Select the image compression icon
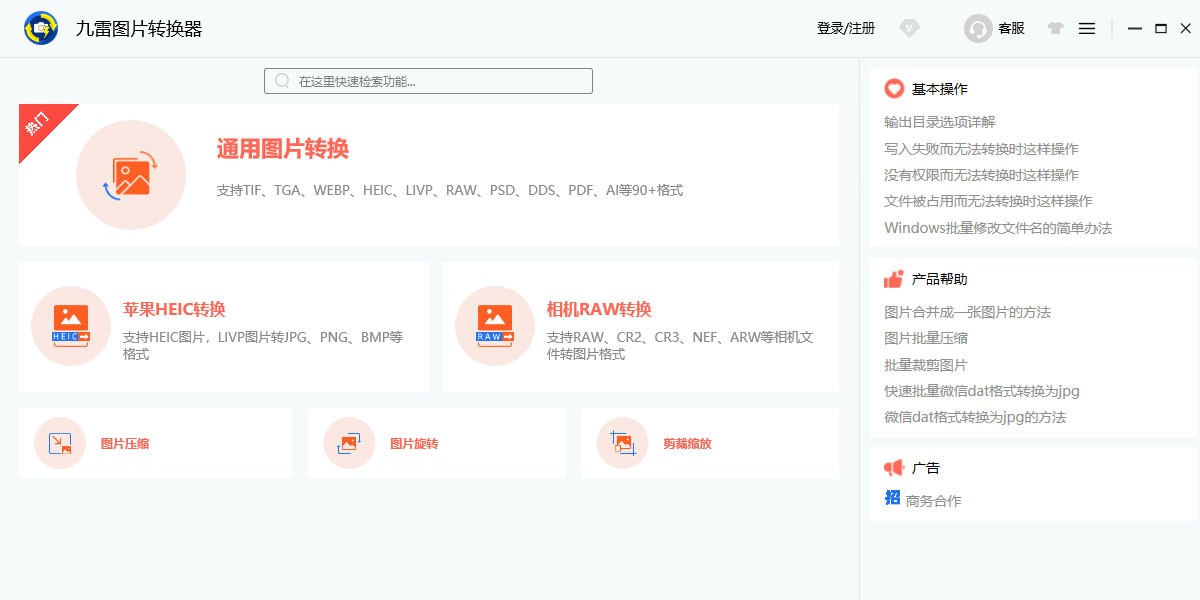 point(60,443)
